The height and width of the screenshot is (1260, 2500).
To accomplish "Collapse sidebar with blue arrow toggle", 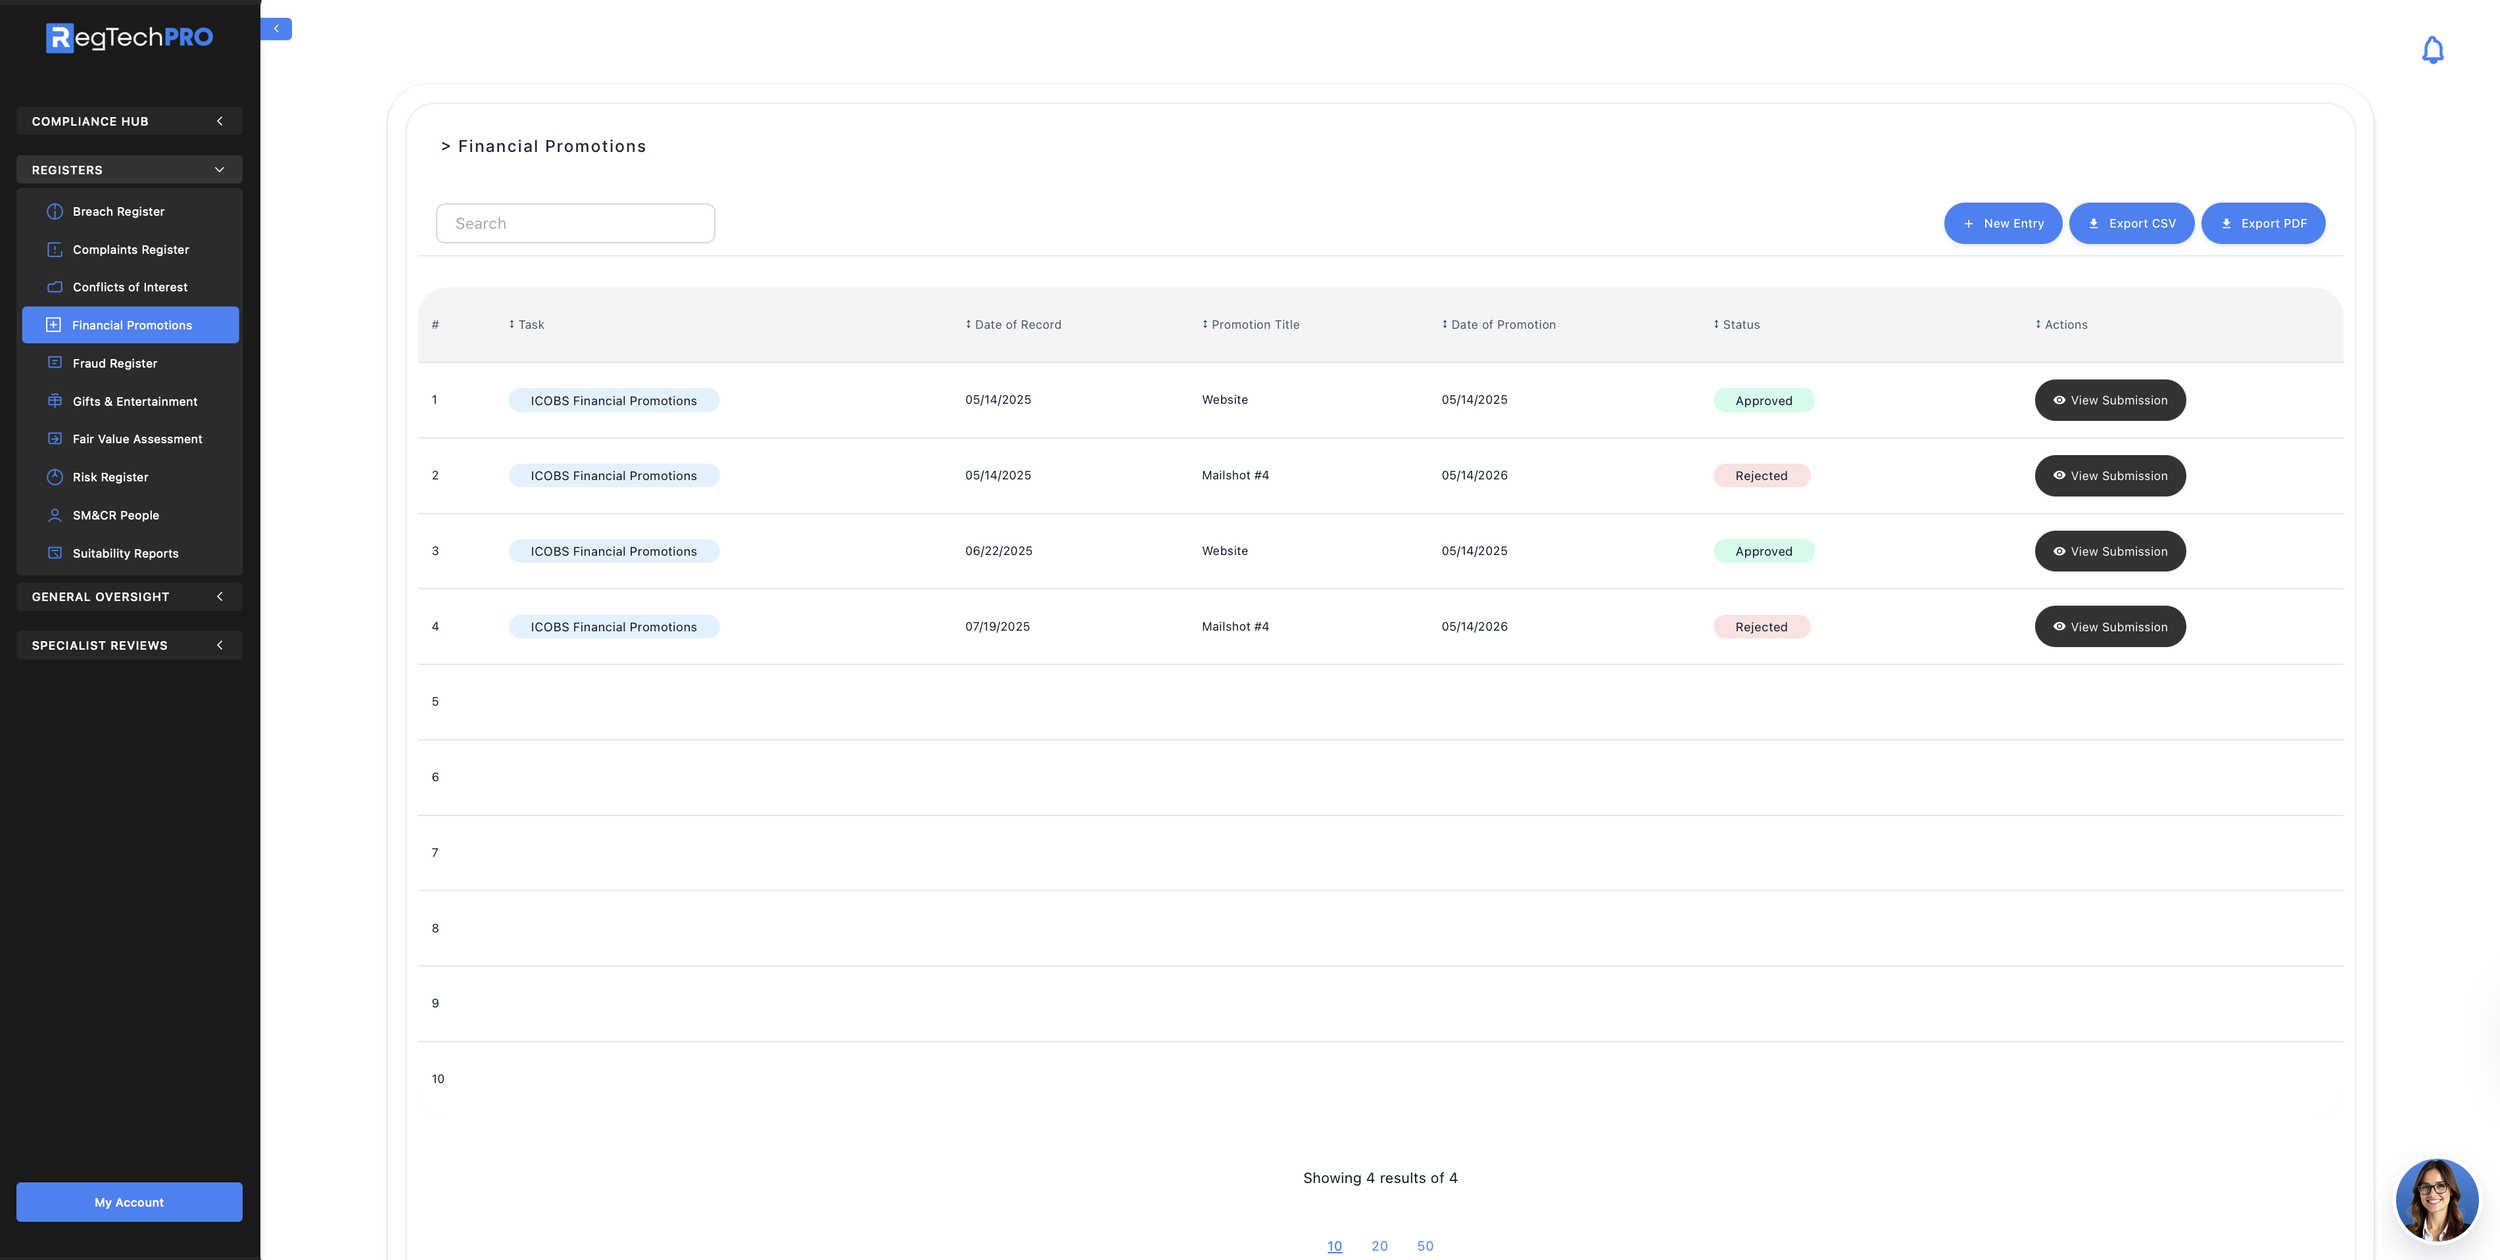I will click(276, 29).
